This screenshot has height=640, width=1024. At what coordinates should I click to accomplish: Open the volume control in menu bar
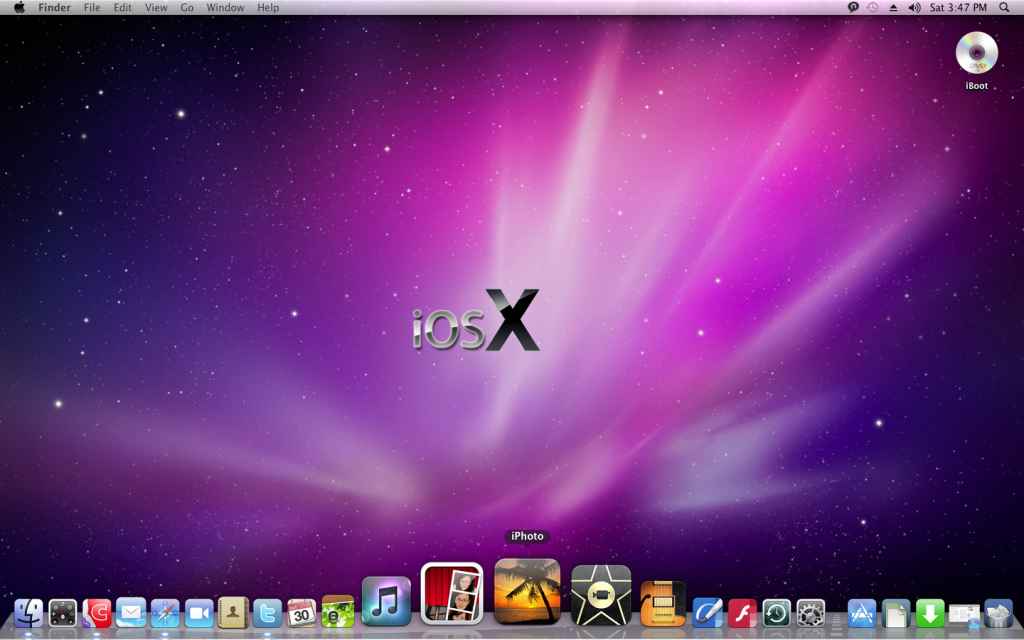[914, 7]
